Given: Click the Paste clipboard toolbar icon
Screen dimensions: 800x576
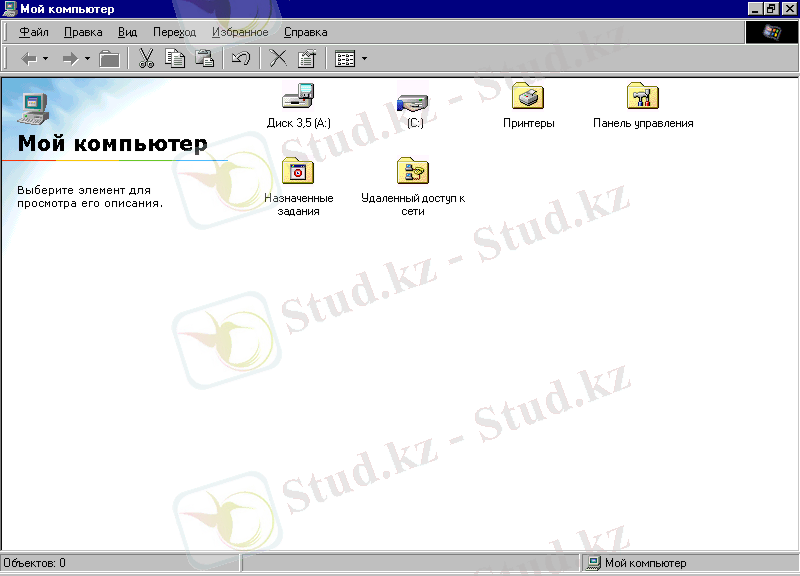Looking at the screenshot, I should pos(205,59).
